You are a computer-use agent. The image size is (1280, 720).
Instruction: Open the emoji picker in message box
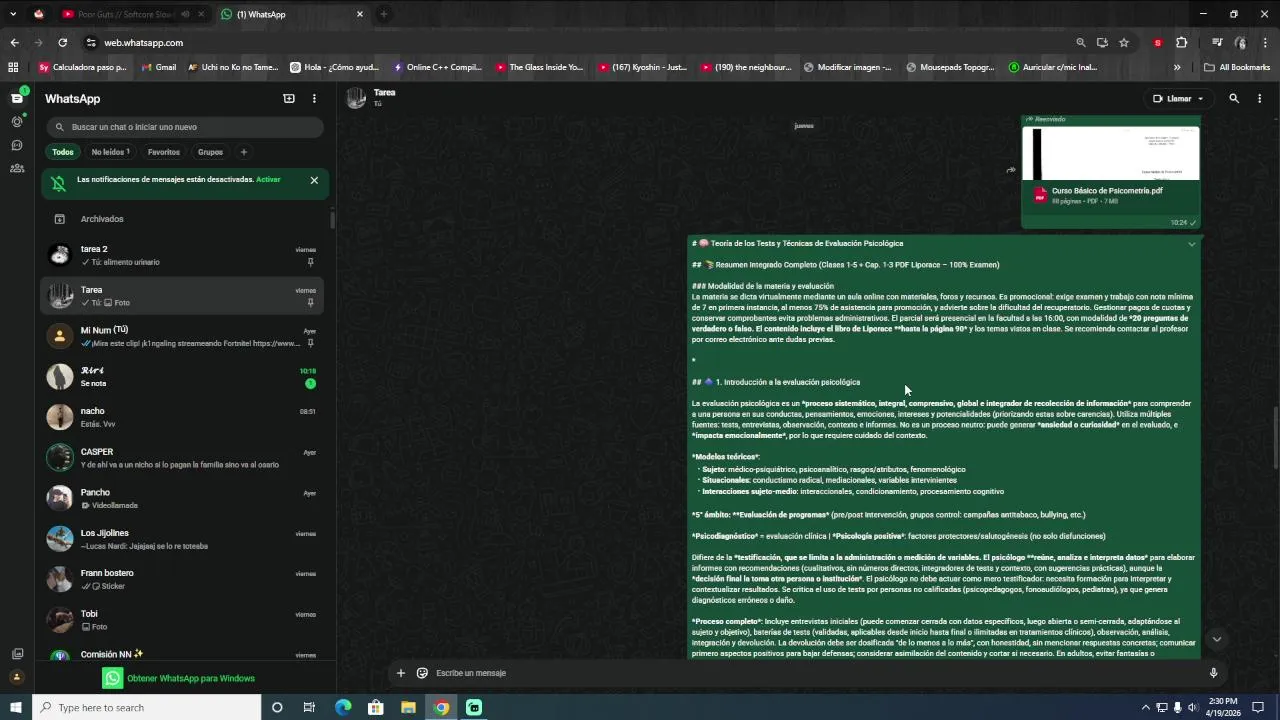click(422, 673)
